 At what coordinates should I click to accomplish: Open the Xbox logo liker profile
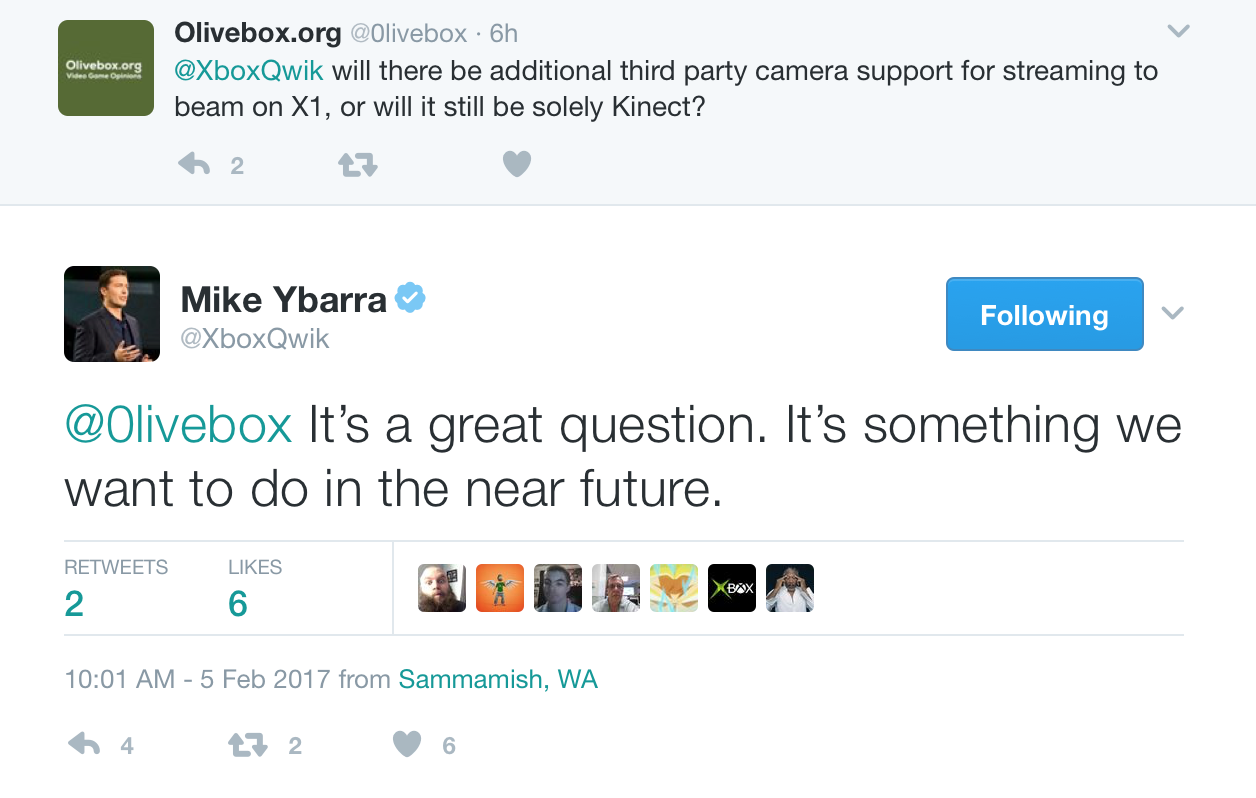point(732,588)
